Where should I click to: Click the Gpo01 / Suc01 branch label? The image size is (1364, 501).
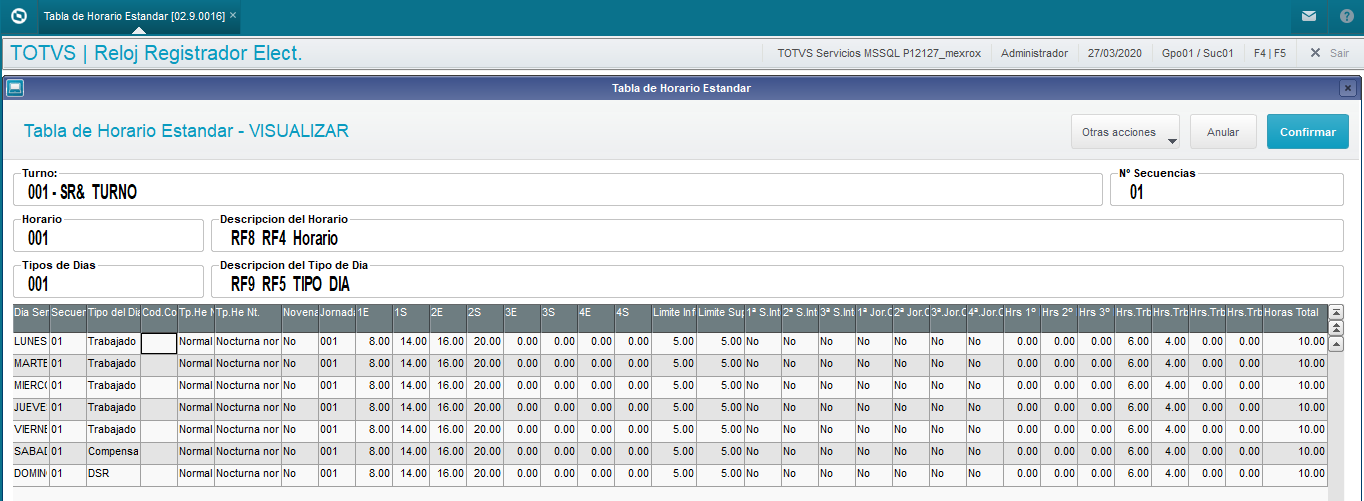point(1198,53)
